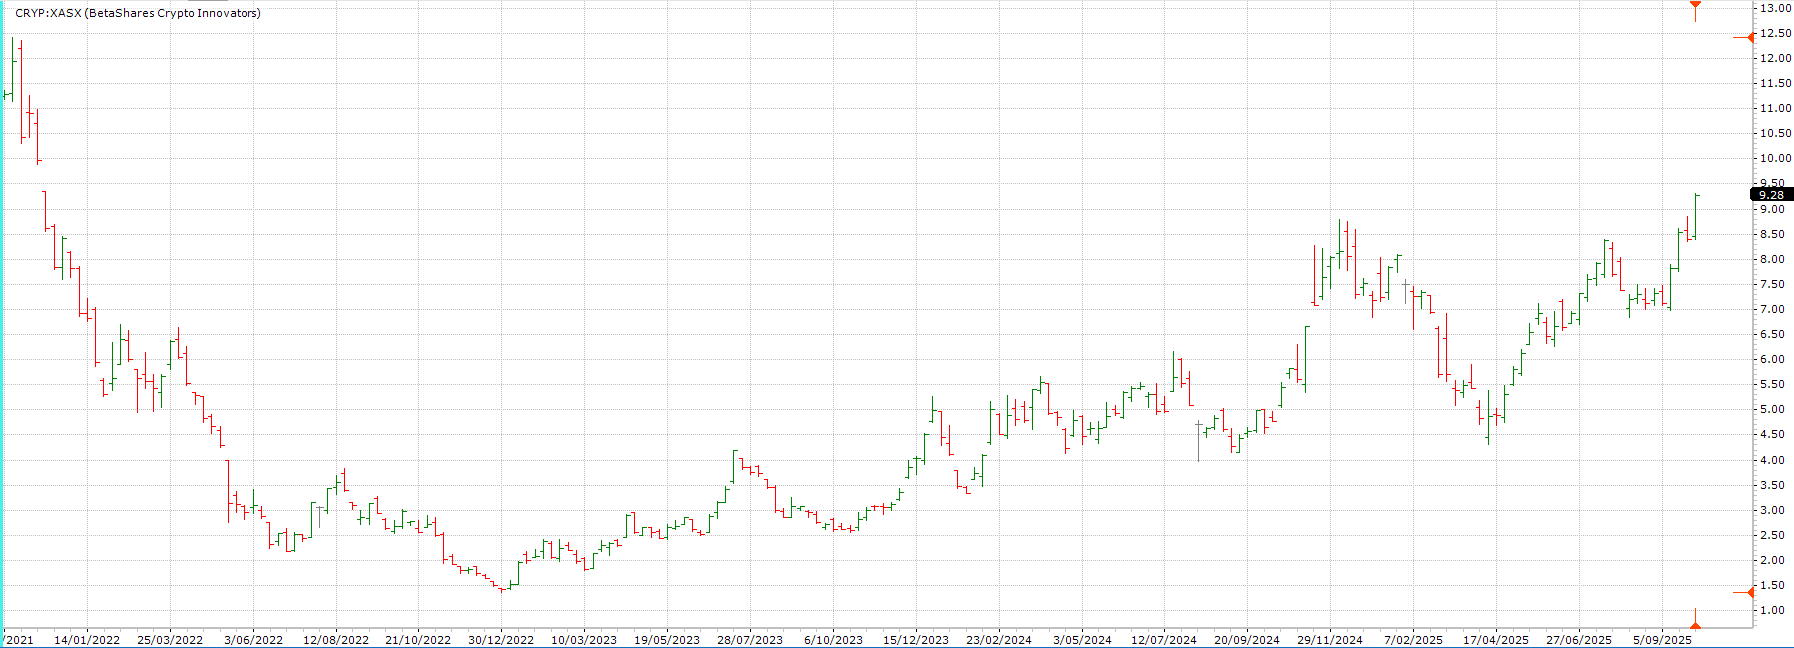1794x648 pixels.
Task: Click the 5.00 price axis label
Action: (x=1773, y=409)
